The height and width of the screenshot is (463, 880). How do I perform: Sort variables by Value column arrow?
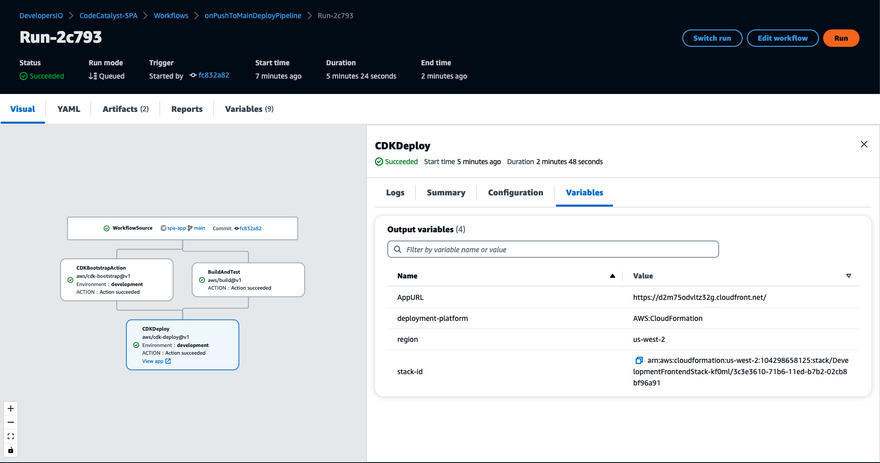coord(849,276)
